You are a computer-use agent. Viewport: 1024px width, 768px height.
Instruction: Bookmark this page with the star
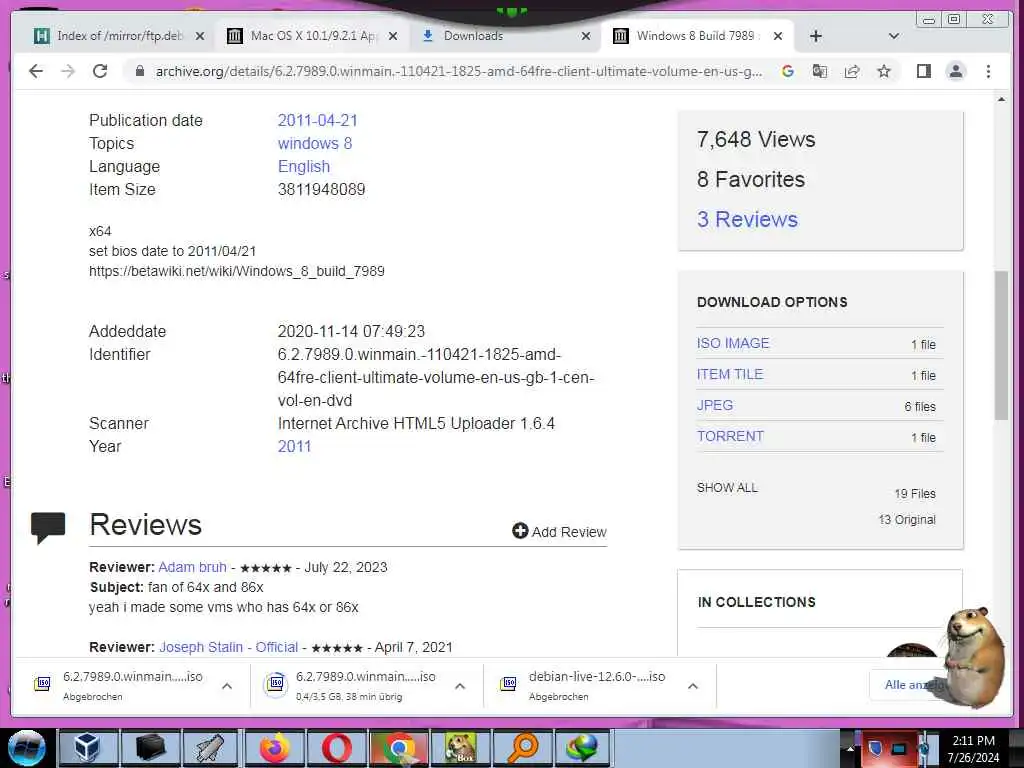tap(884, 71)
